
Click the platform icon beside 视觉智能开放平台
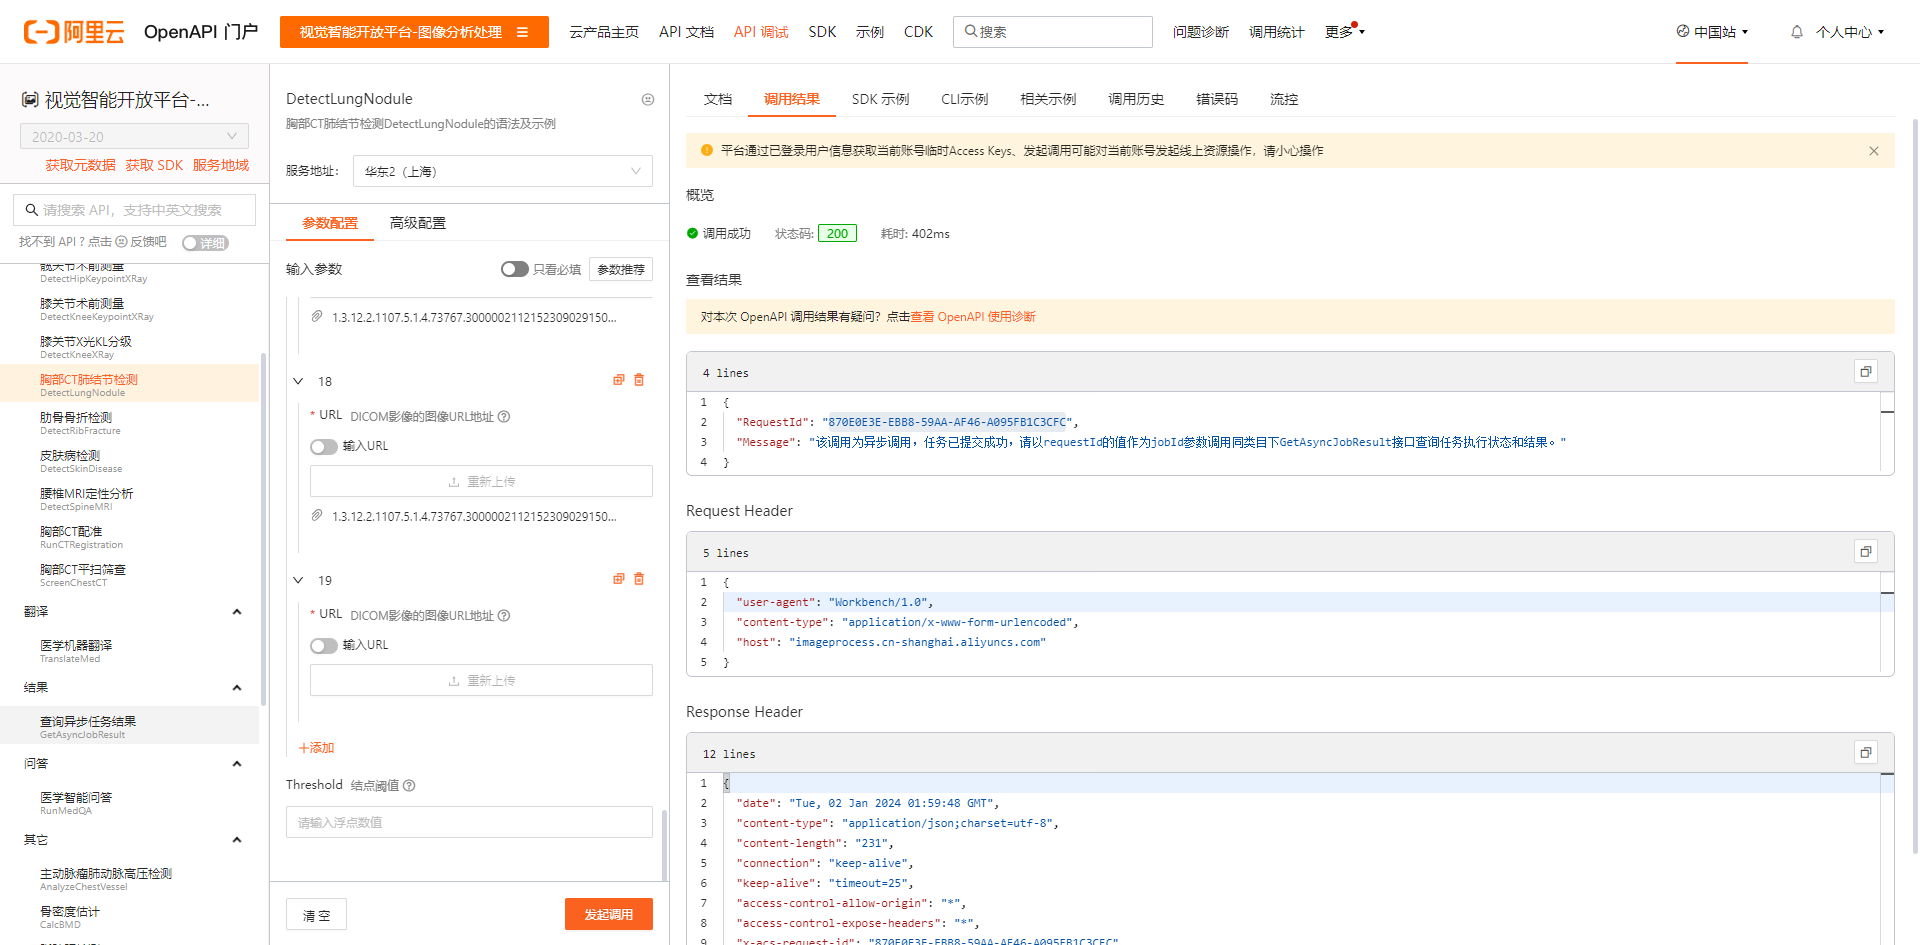pos(30,100)
